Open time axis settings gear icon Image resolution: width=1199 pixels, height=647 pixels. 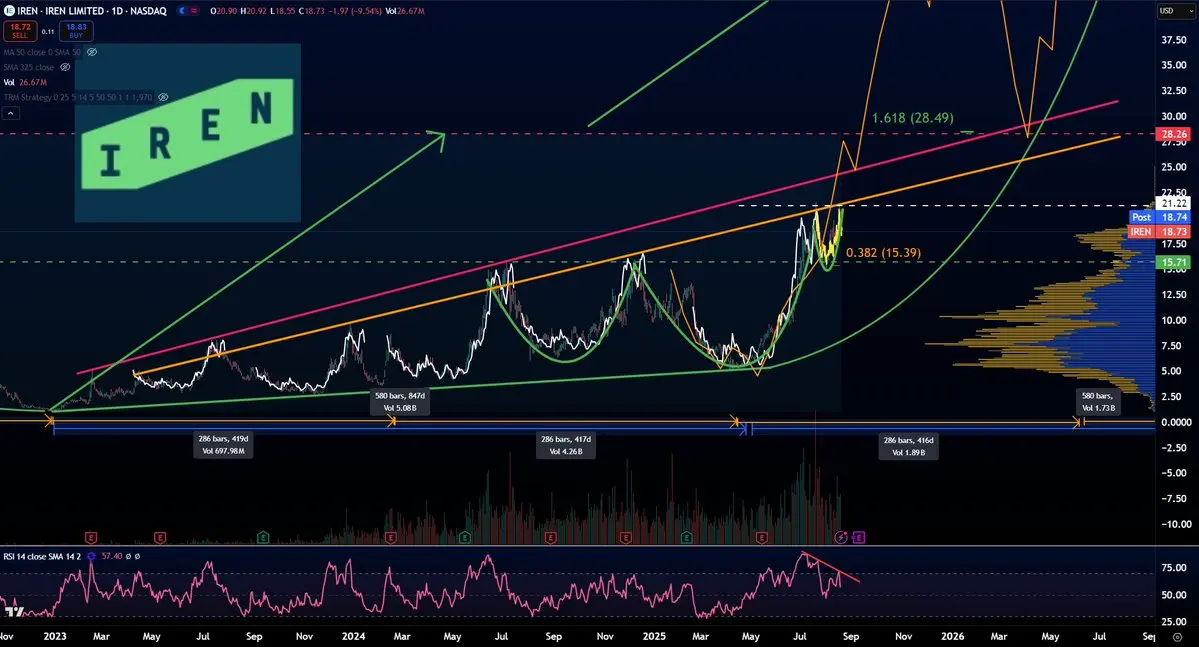click(1178, 636)
